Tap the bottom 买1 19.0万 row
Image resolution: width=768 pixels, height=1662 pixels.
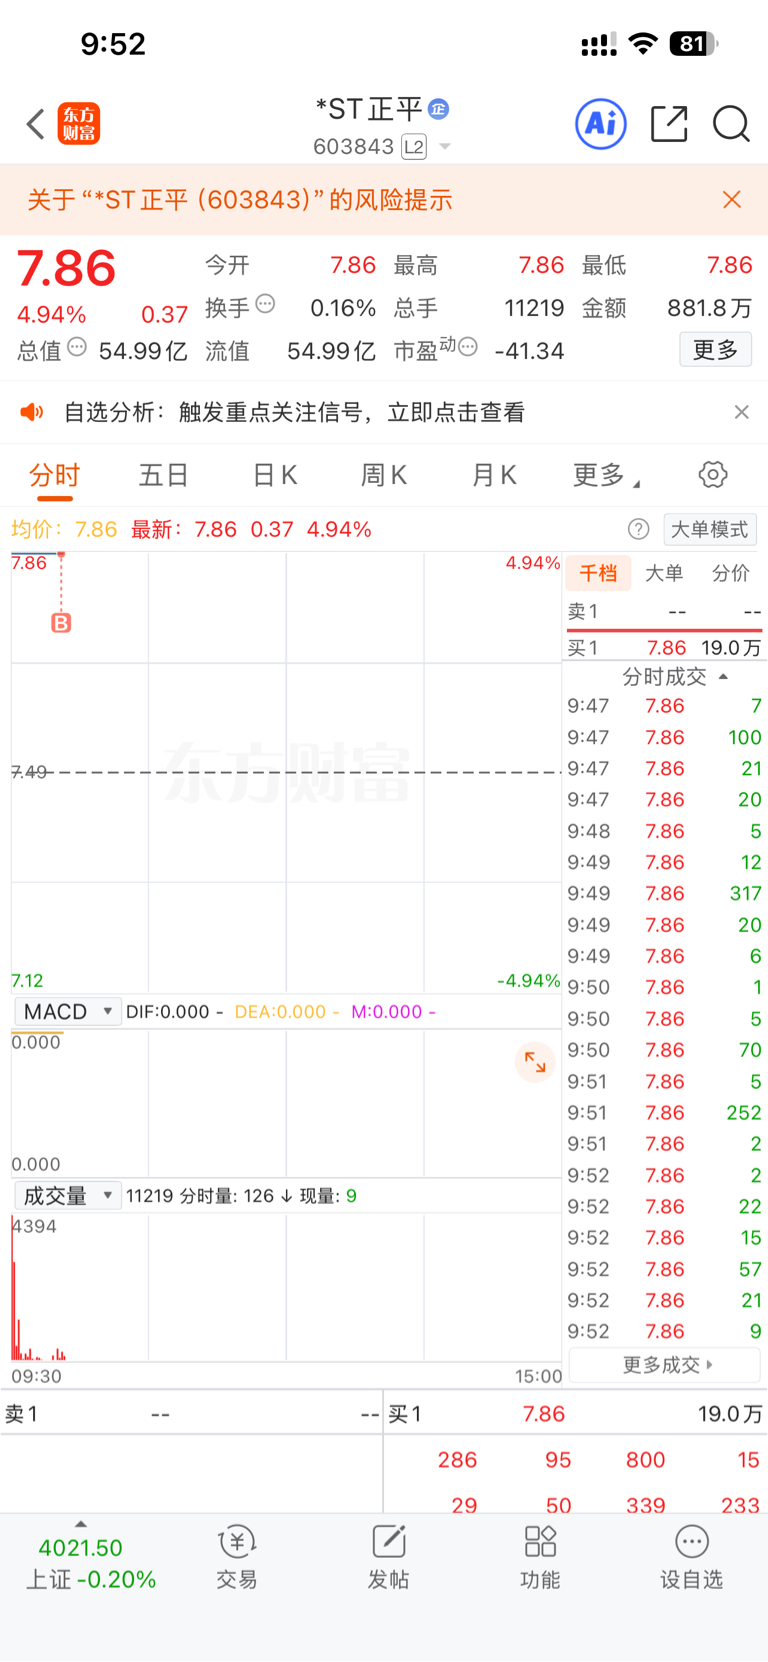tap(575, 1414)
